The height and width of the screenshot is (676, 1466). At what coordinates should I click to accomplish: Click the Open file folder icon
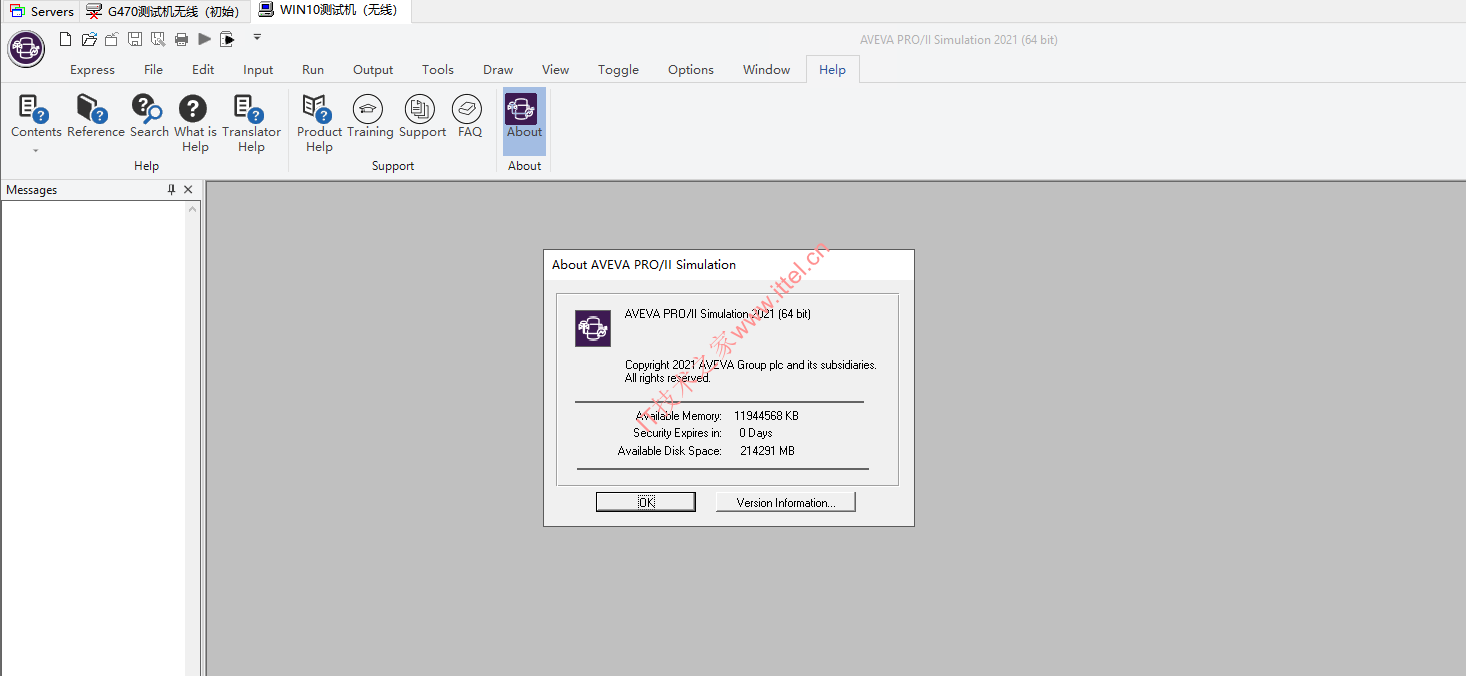pyautogui.click(x=89, y=39)
